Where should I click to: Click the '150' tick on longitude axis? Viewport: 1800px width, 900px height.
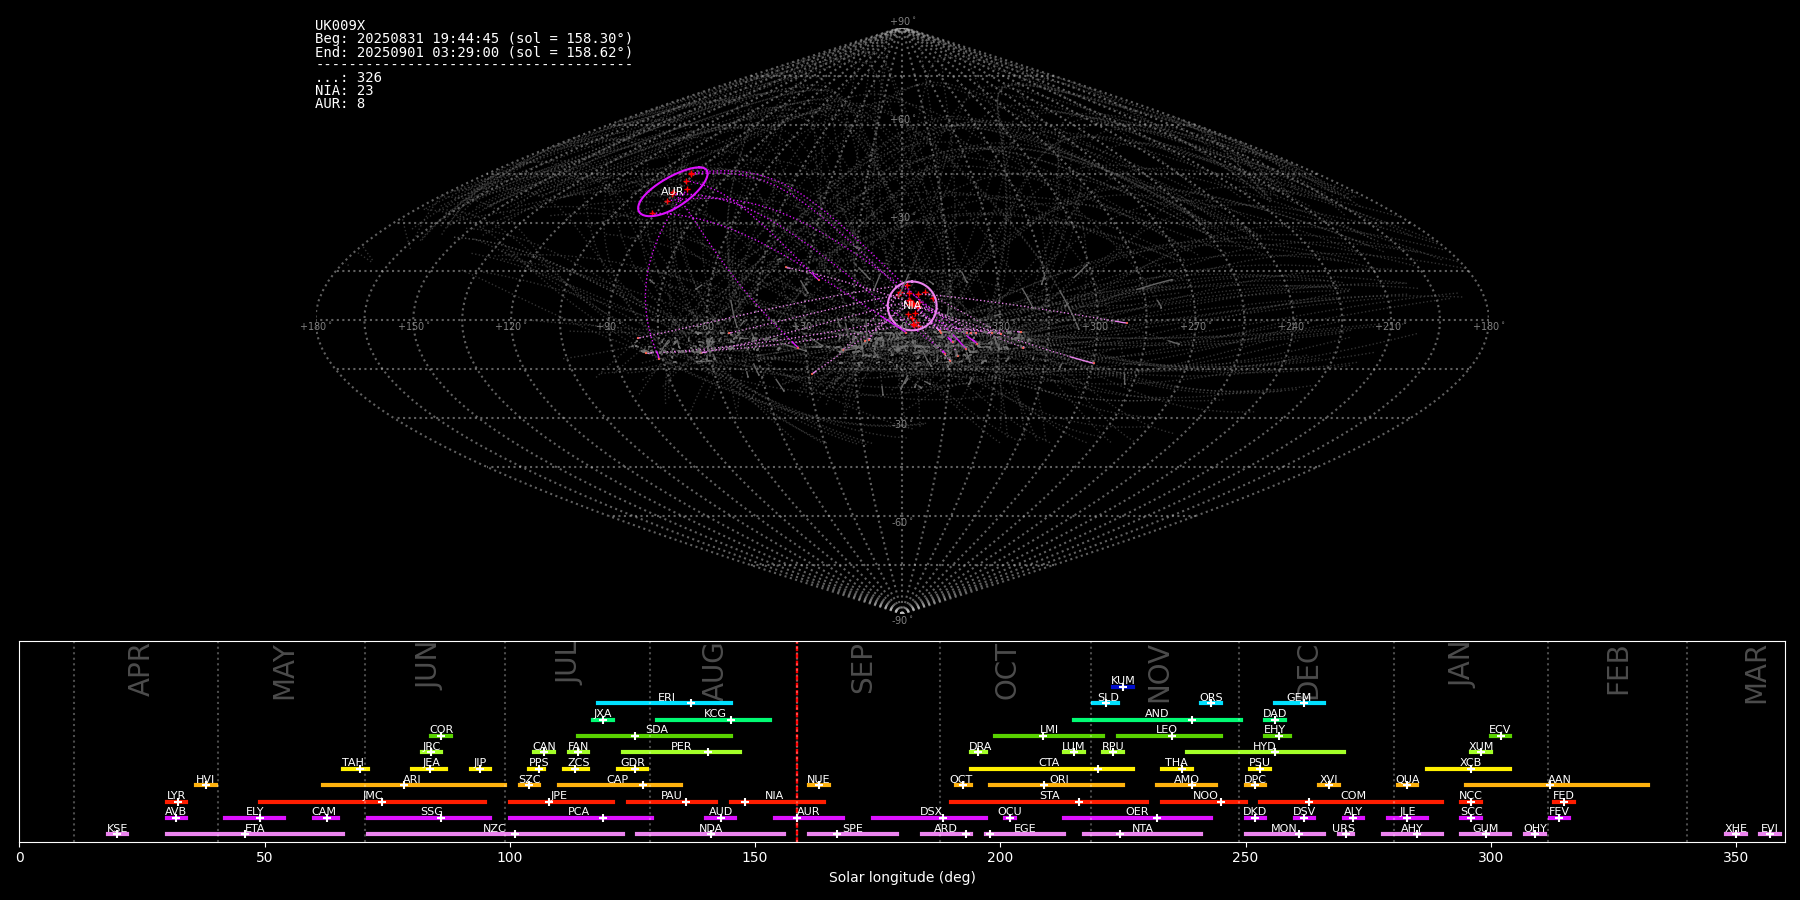(x=755, y=857)
